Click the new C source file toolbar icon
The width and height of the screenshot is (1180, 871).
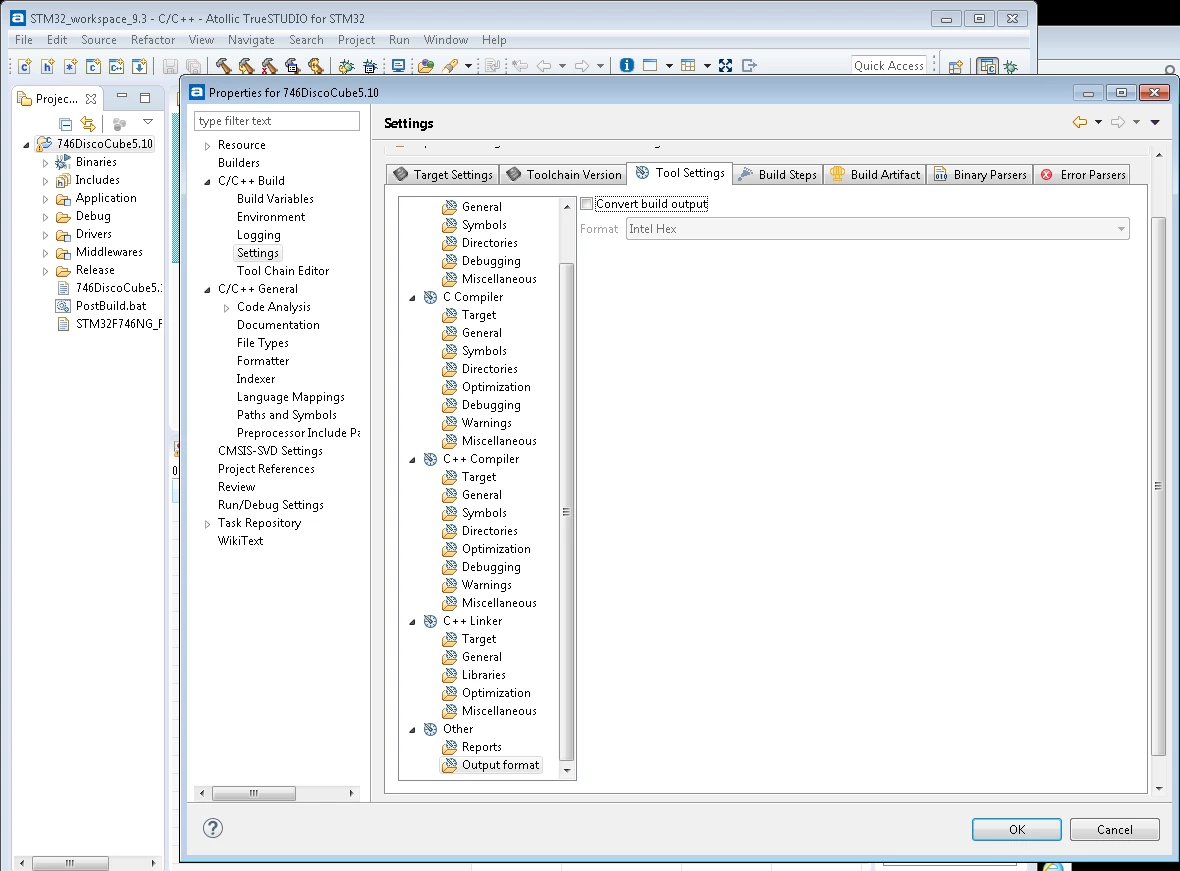point(24,66)
